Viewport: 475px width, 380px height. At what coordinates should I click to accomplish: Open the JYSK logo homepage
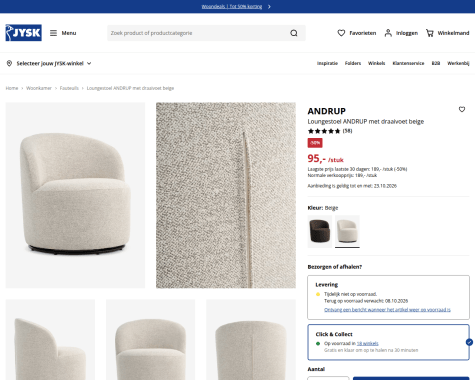pos(23,33)
